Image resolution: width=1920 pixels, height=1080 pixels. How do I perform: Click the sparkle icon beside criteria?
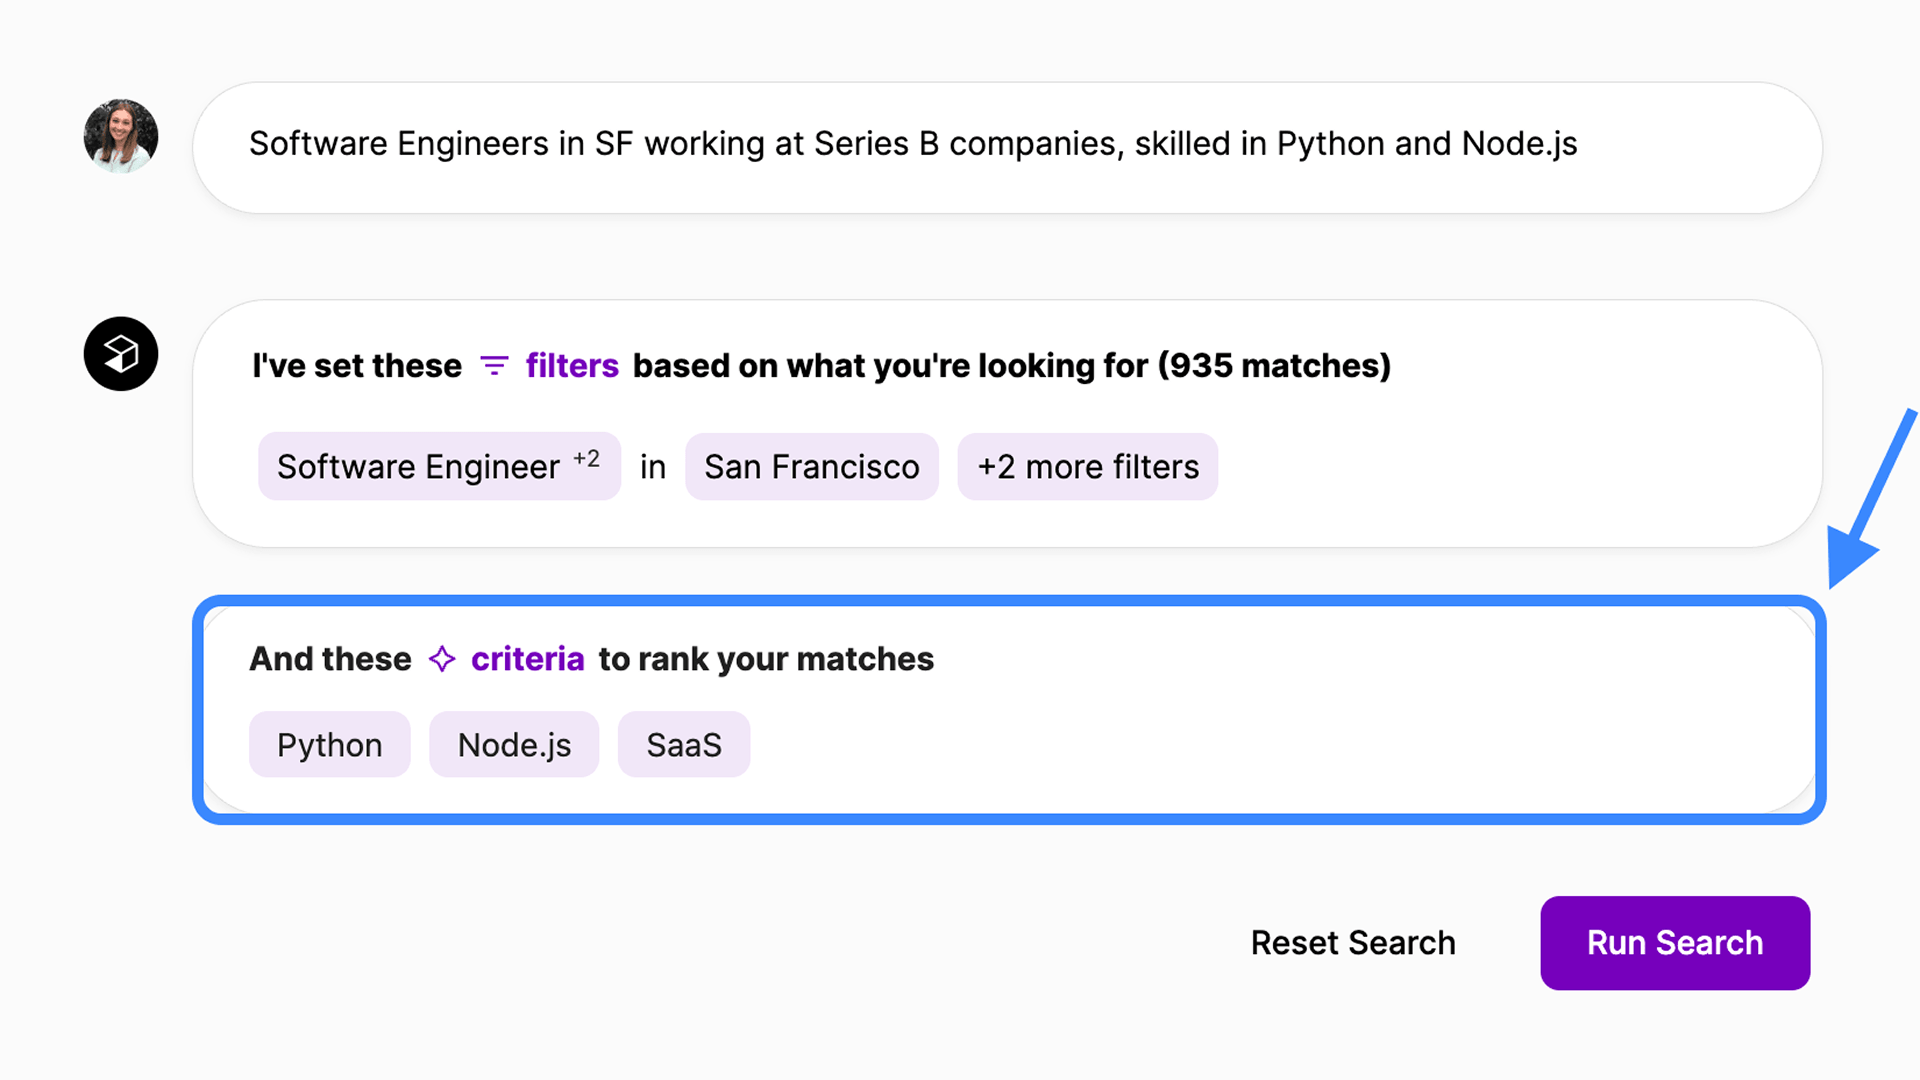[x=442, y=659]
